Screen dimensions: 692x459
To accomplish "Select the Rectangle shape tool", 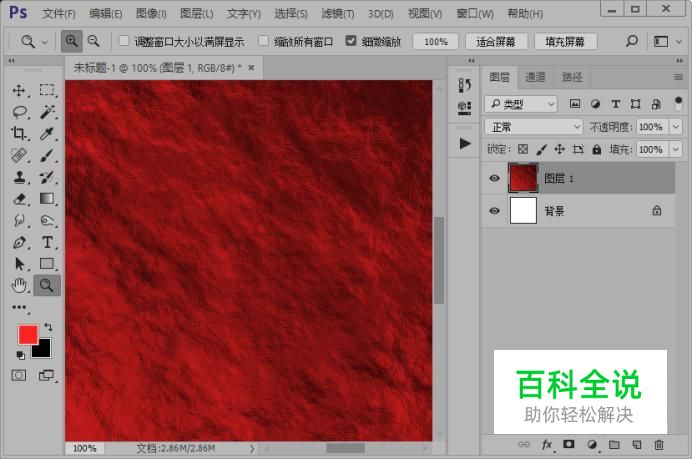I will tap(47, 264).
